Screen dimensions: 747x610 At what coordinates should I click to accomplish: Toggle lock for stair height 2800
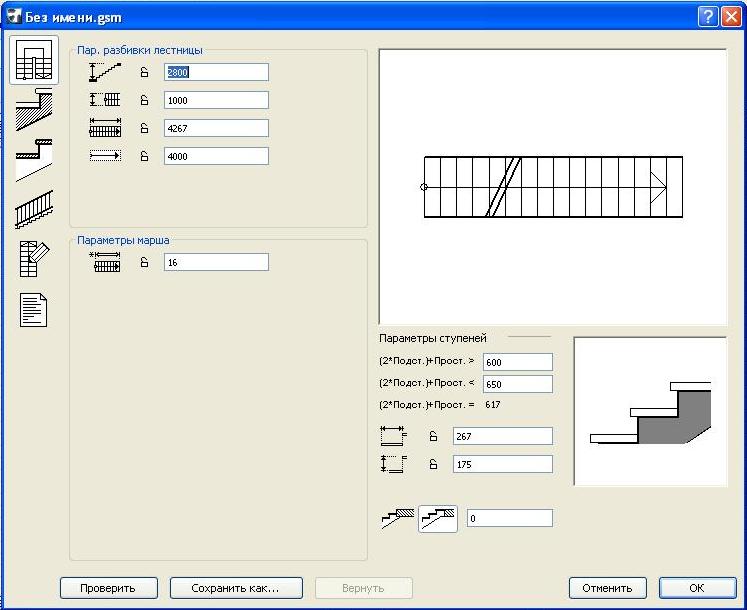(144, 72)
